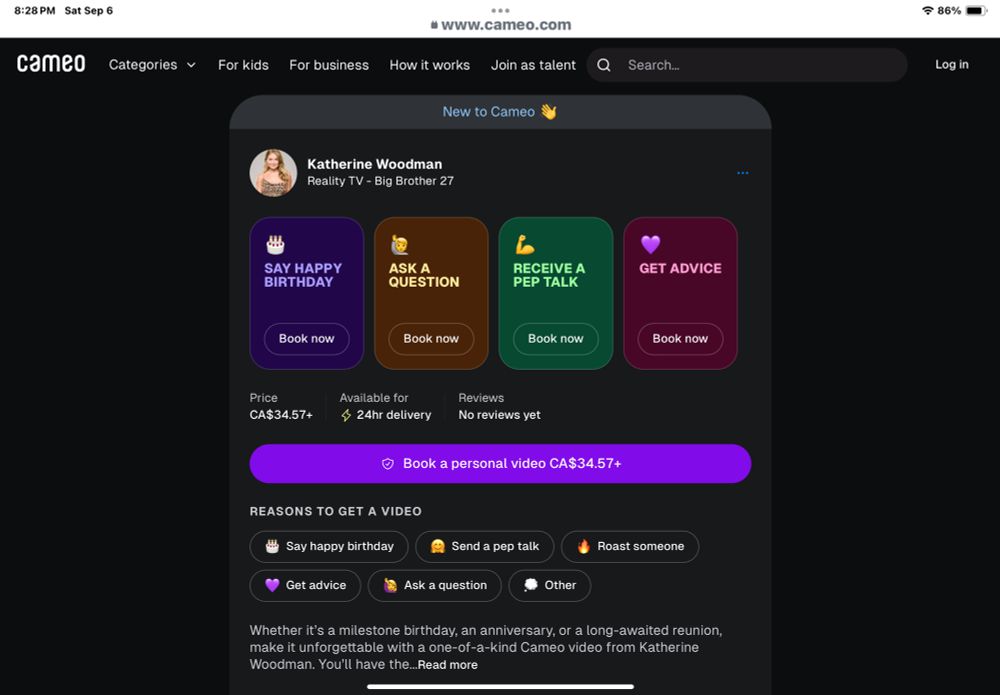Screen dimensions: 1000x695
Task: Select the Send a pep talk chip
Action: (x=484, y=546)
